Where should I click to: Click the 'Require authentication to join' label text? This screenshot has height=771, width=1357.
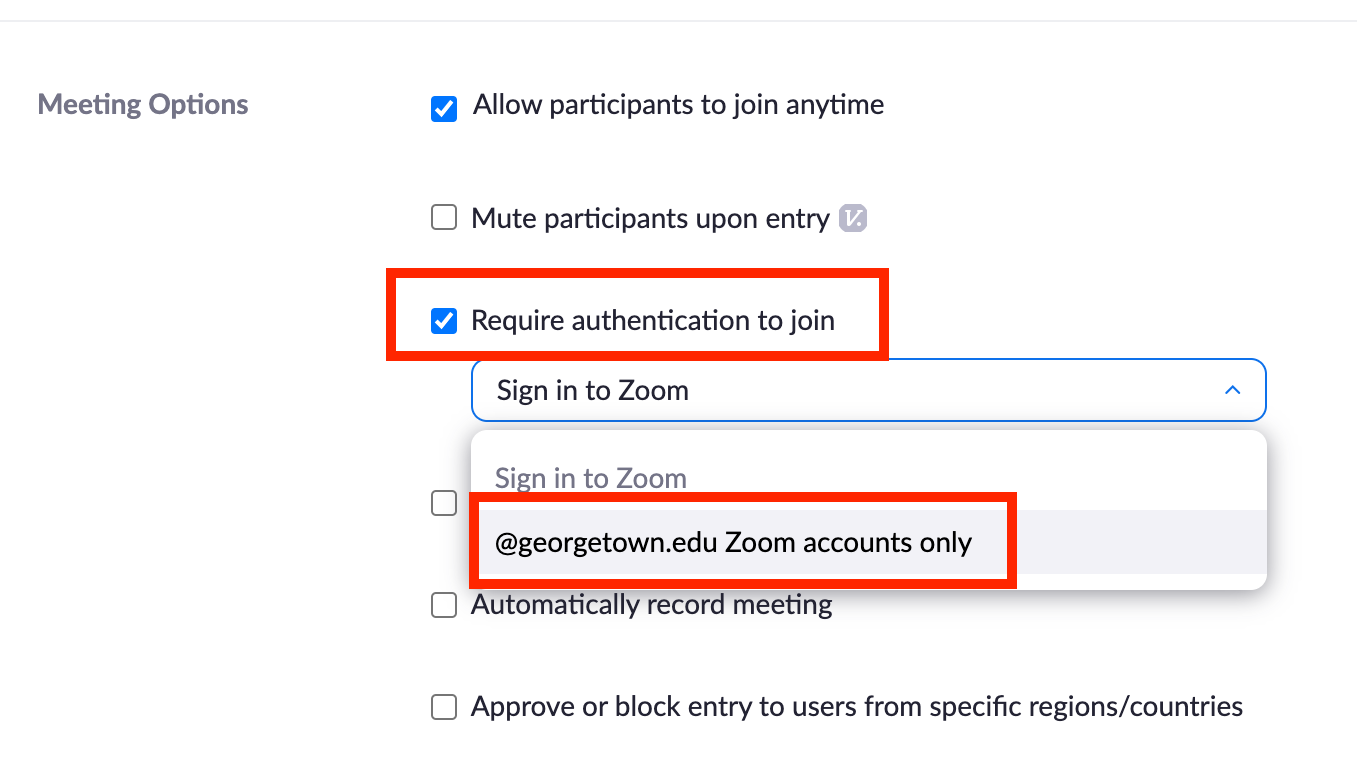click(652, 321)
